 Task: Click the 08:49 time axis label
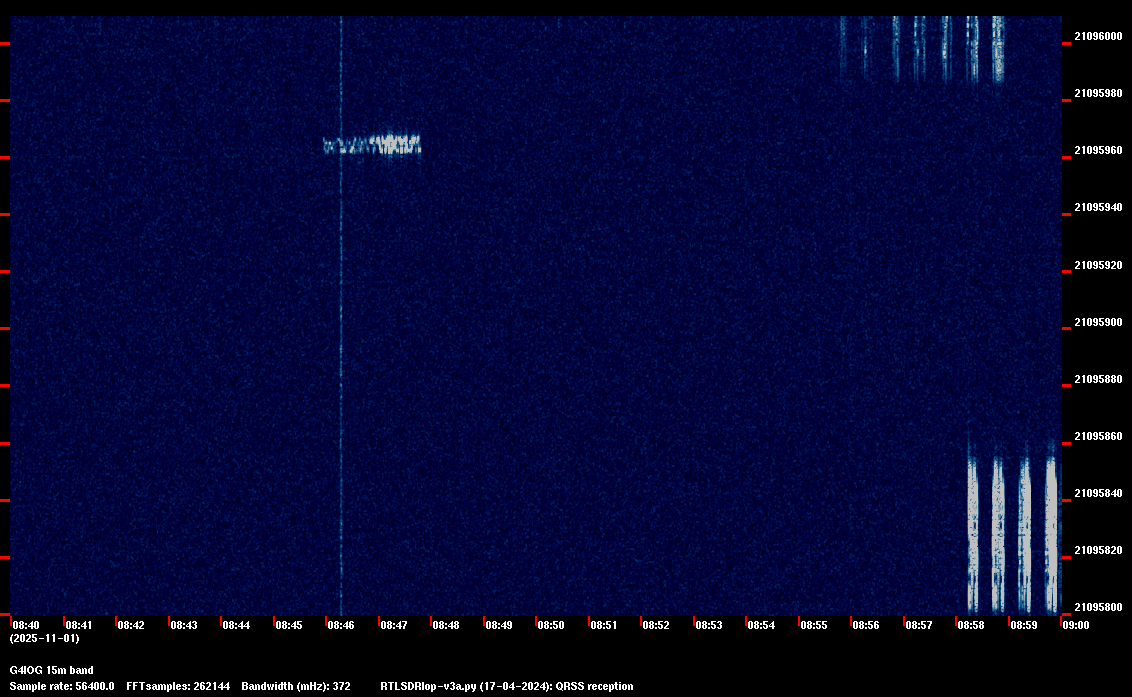point(499,625)
